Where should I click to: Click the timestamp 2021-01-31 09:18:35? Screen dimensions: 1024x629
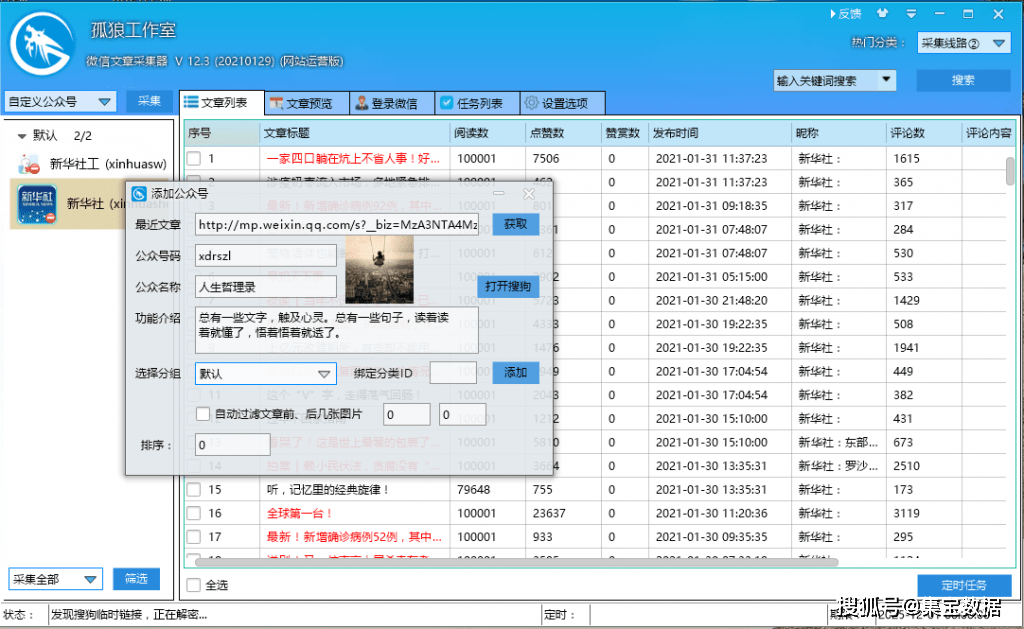coord(712,206)
